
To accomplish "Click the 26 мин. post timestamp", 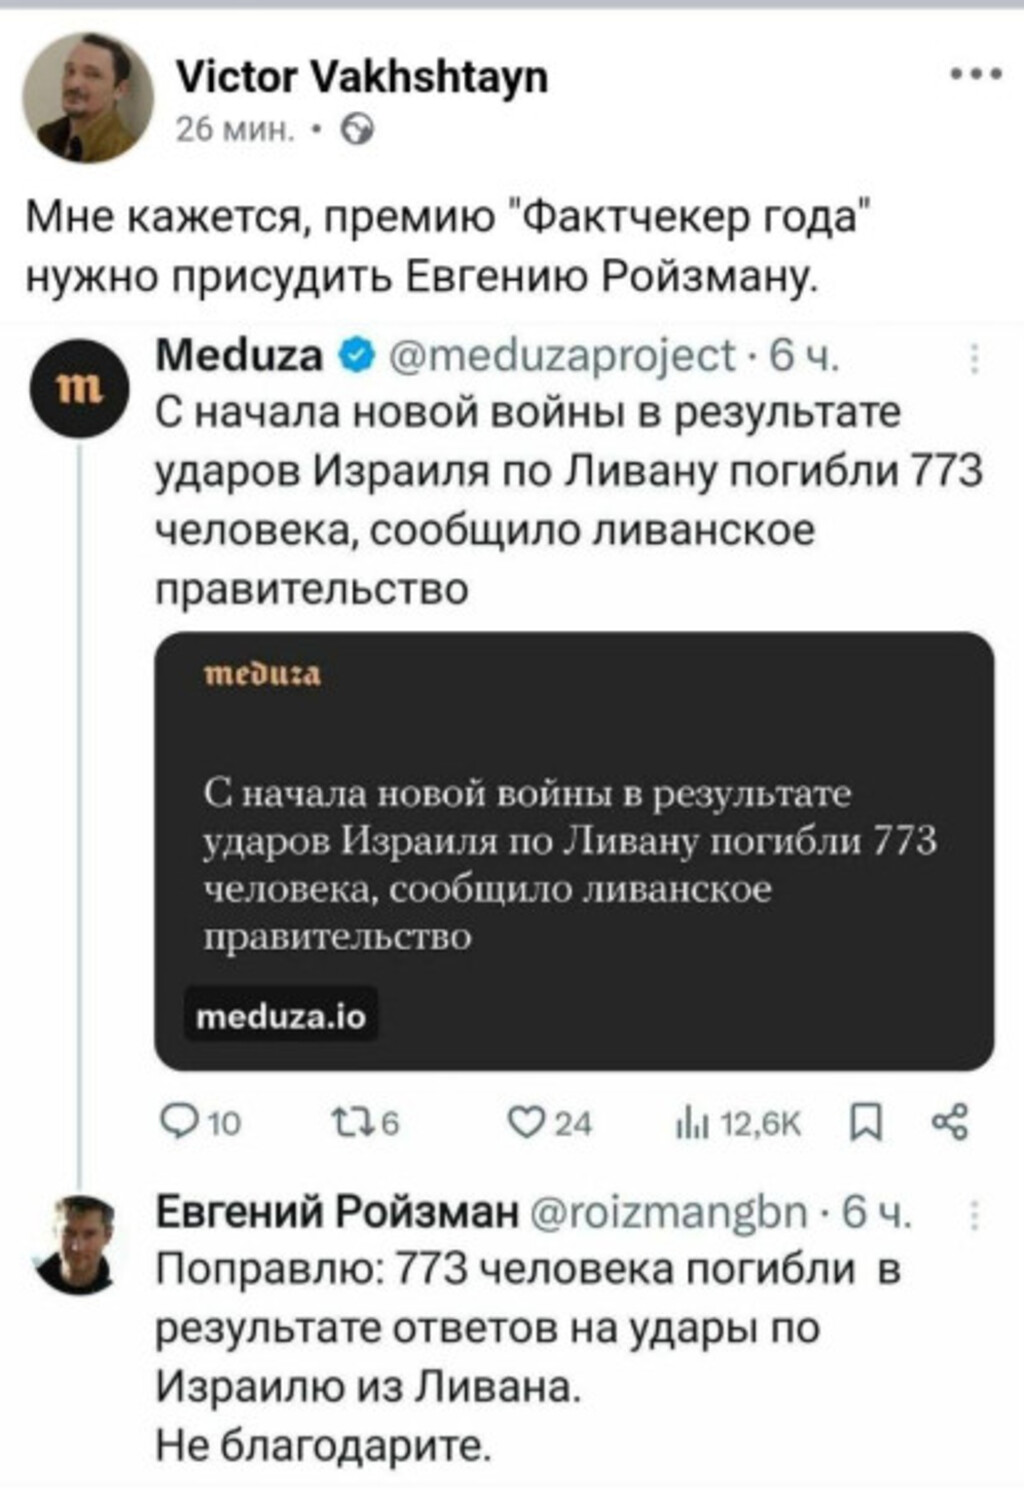I will [235, 129].
